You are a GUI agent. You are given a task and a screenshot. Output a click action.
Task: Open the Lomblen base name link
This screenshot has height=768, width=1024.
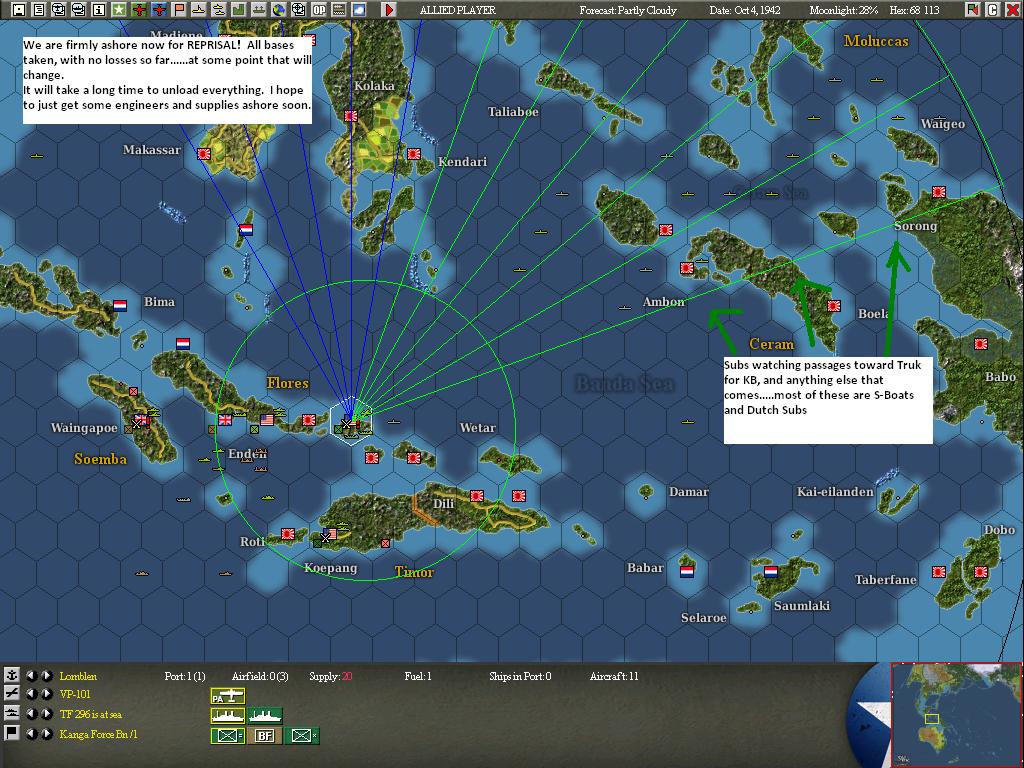[x=78, y=676]
